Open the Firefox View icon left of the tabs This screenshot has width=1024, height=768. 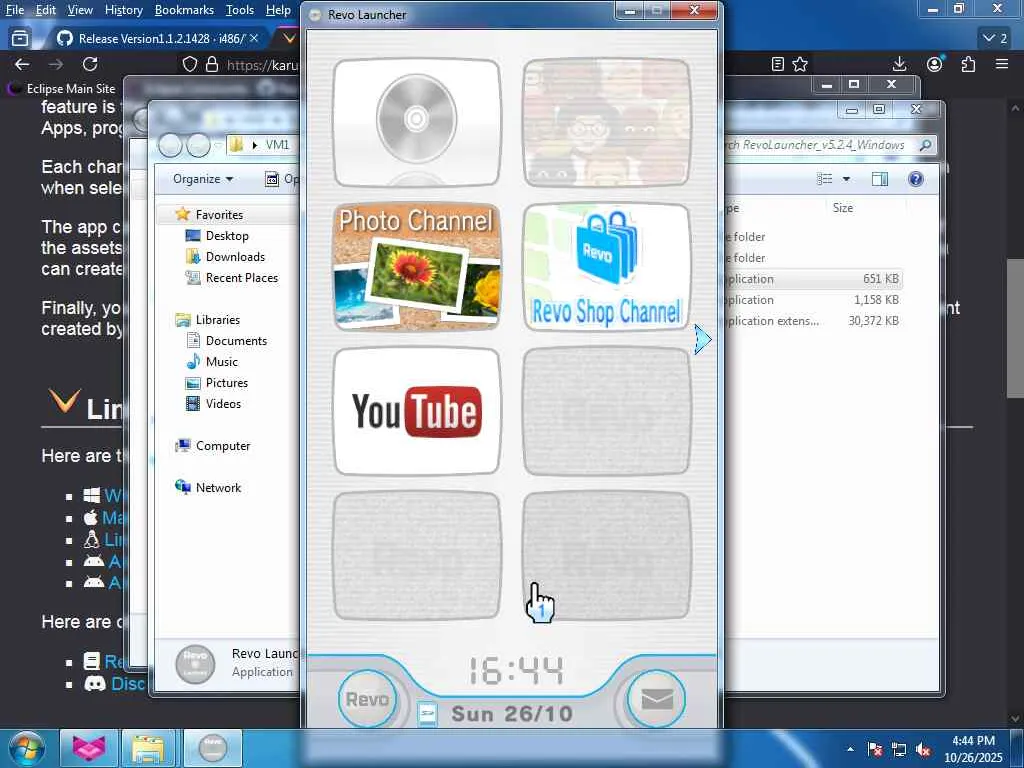[20, 39]
